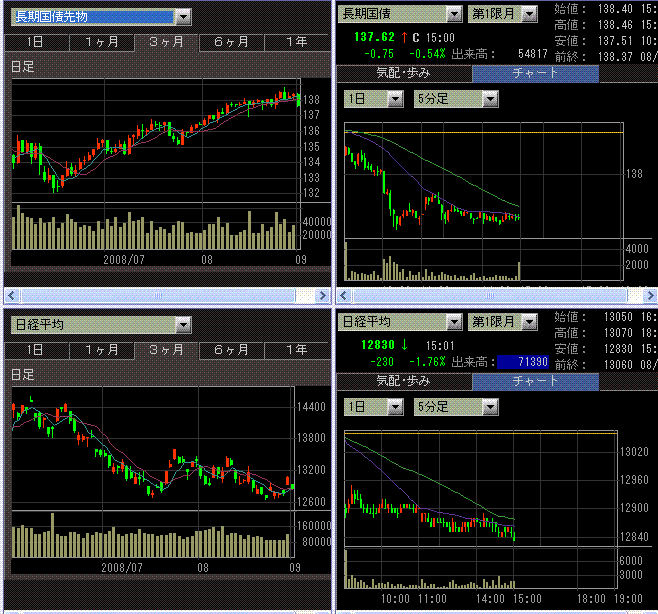Screen dimensions: 658x614
Task: Switch to 気配・歩み tab in 長期国債 panel
Action: pyautogui.click(x=403, y=73)
